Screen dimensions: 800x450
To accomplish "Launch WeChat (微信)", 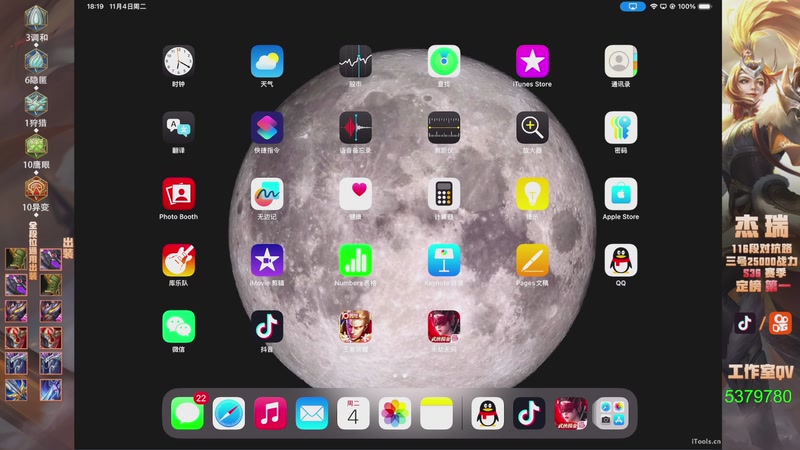I will point(179,327).
